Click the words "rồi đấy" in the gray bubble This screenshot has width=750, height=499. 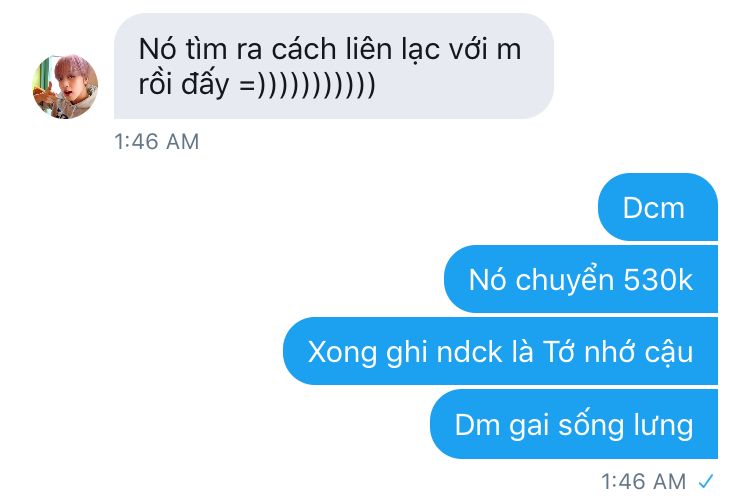click(184, 84)
